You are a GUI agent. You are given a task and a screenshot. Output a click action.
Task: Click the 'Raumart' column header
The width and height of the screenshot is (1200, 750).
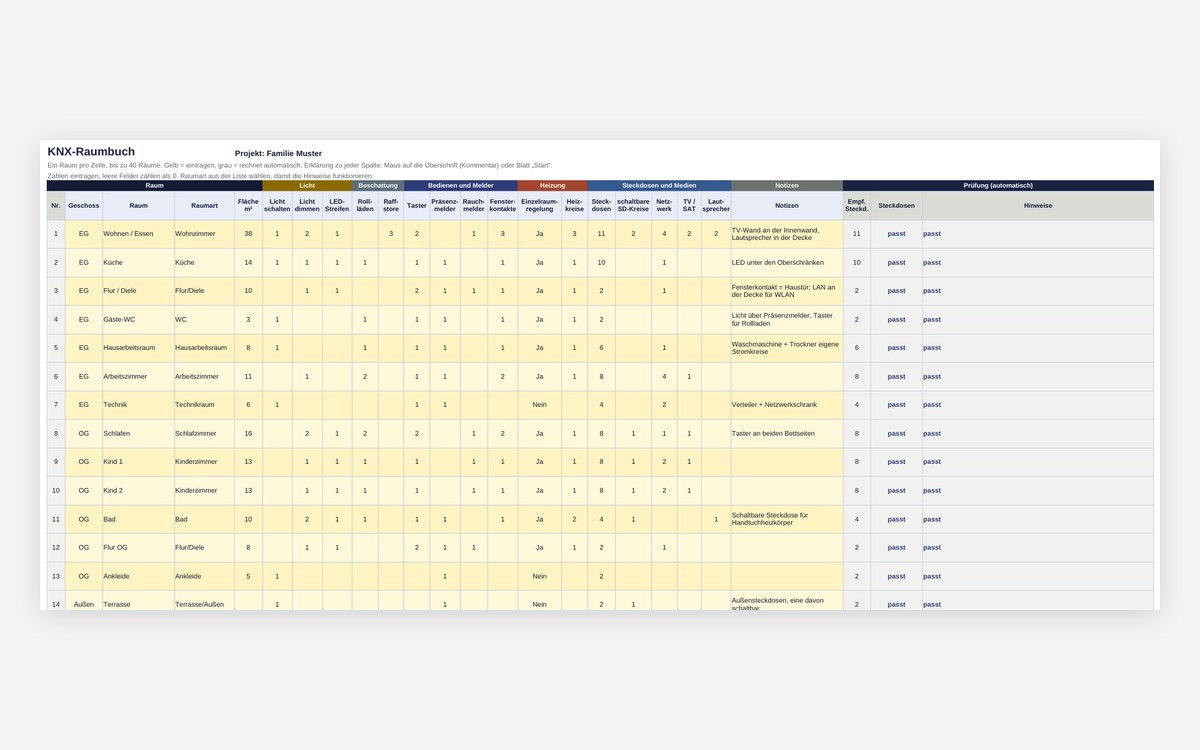[x=204, y=205]
